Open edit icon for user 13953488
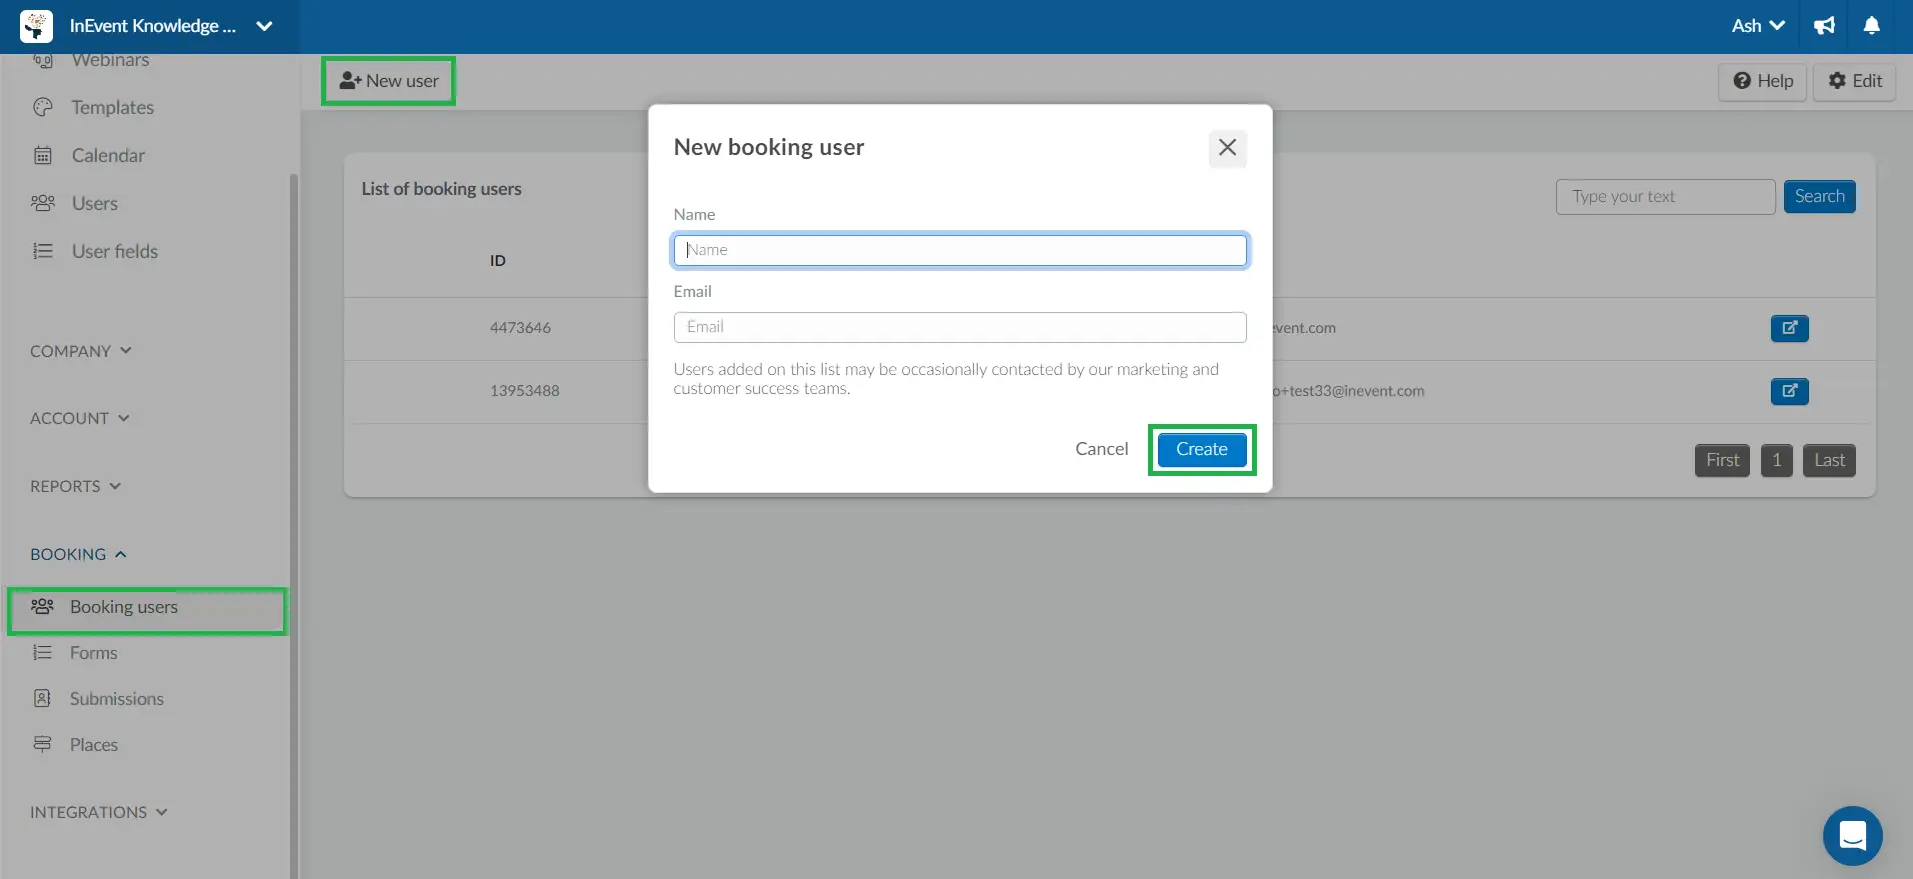 pyautogui.click(x=1790, y=391)
